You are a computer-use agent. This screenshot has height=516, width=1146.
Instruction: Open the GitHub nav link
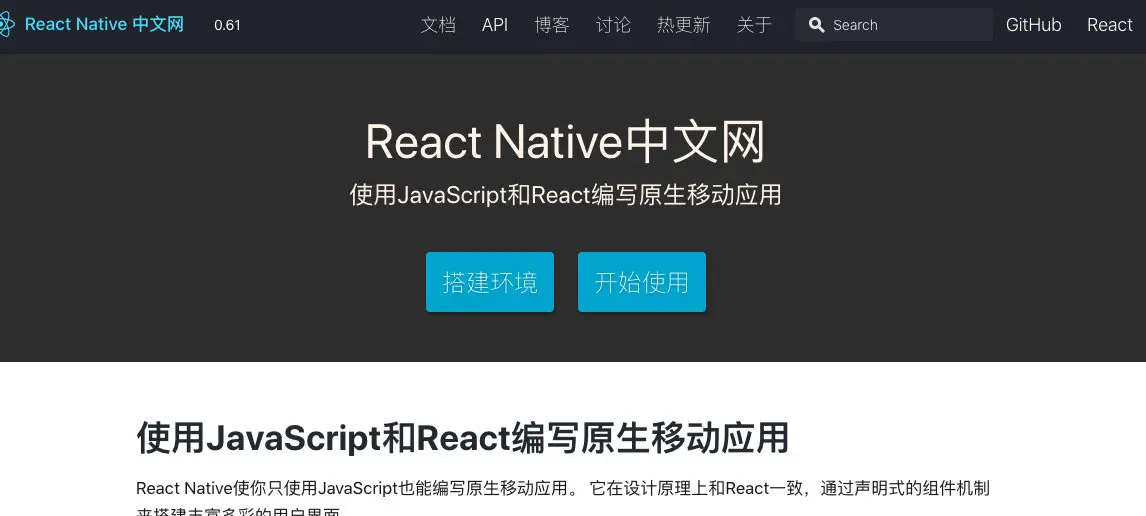point(1033,25)
